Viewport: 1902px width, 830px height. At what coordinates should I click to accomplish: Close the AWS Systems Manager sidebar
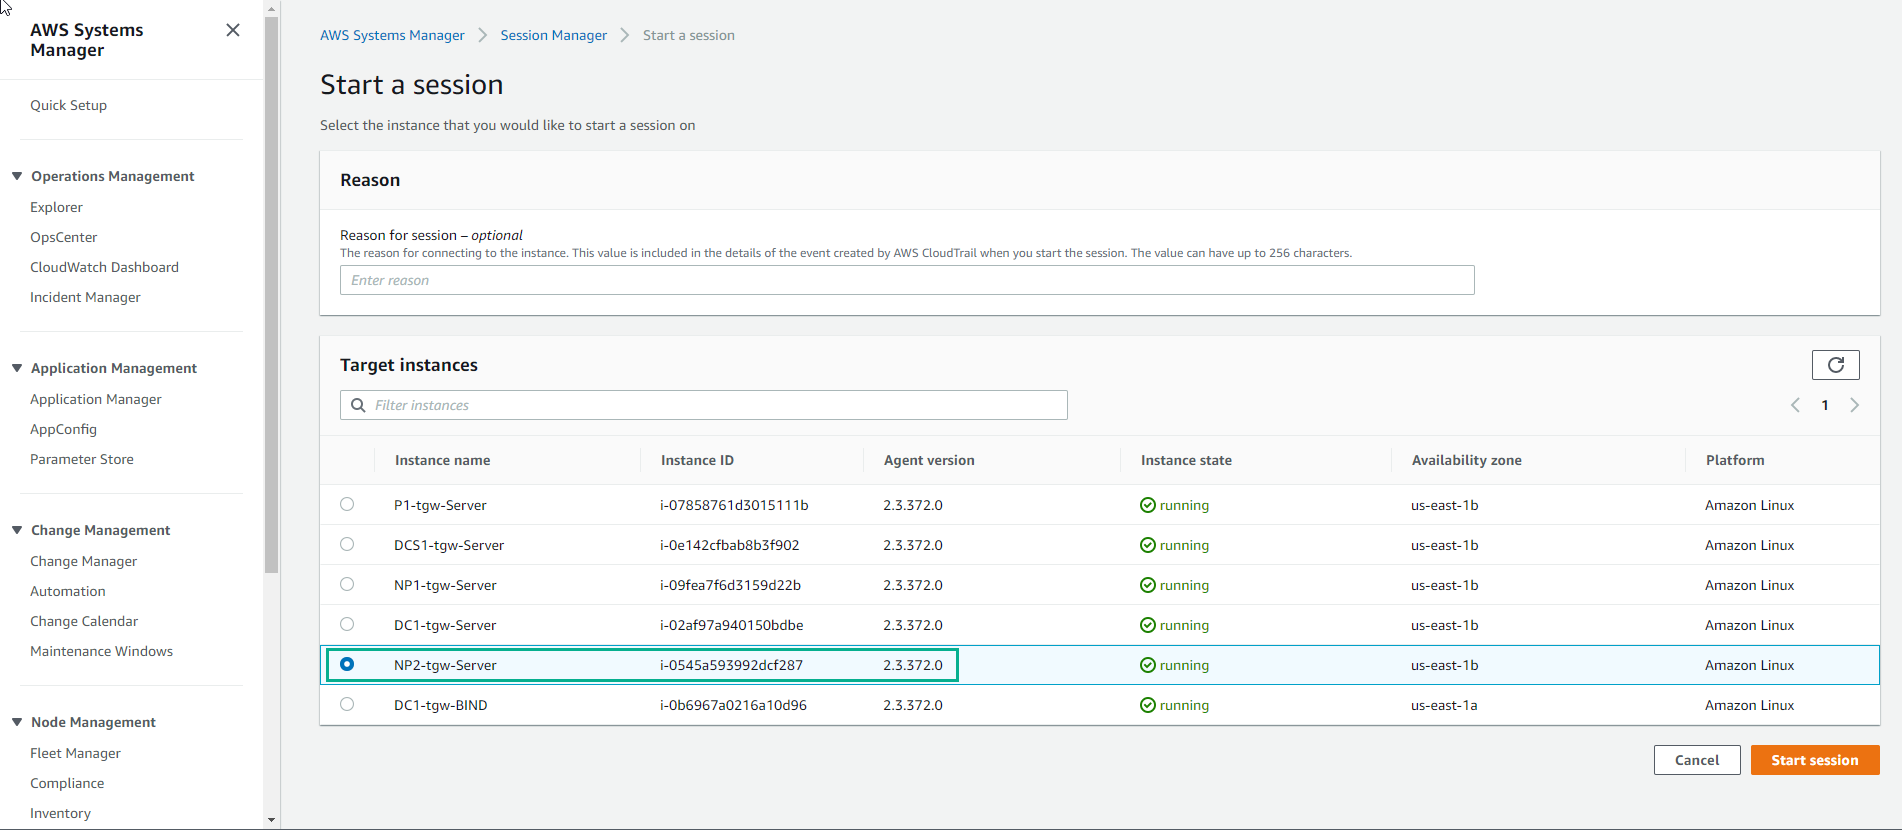coord(233,30)
